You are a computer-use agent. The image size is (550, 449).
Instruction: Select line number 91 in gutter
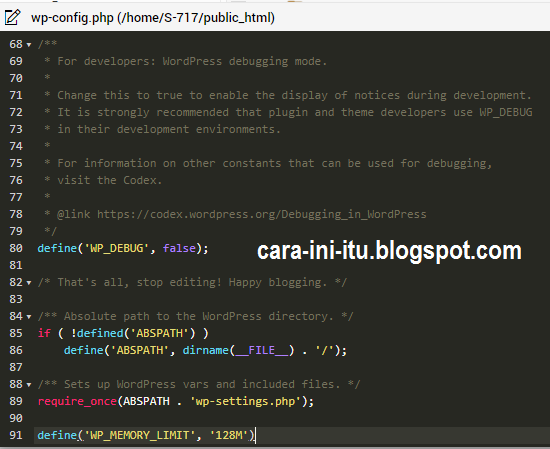point(16,435)
